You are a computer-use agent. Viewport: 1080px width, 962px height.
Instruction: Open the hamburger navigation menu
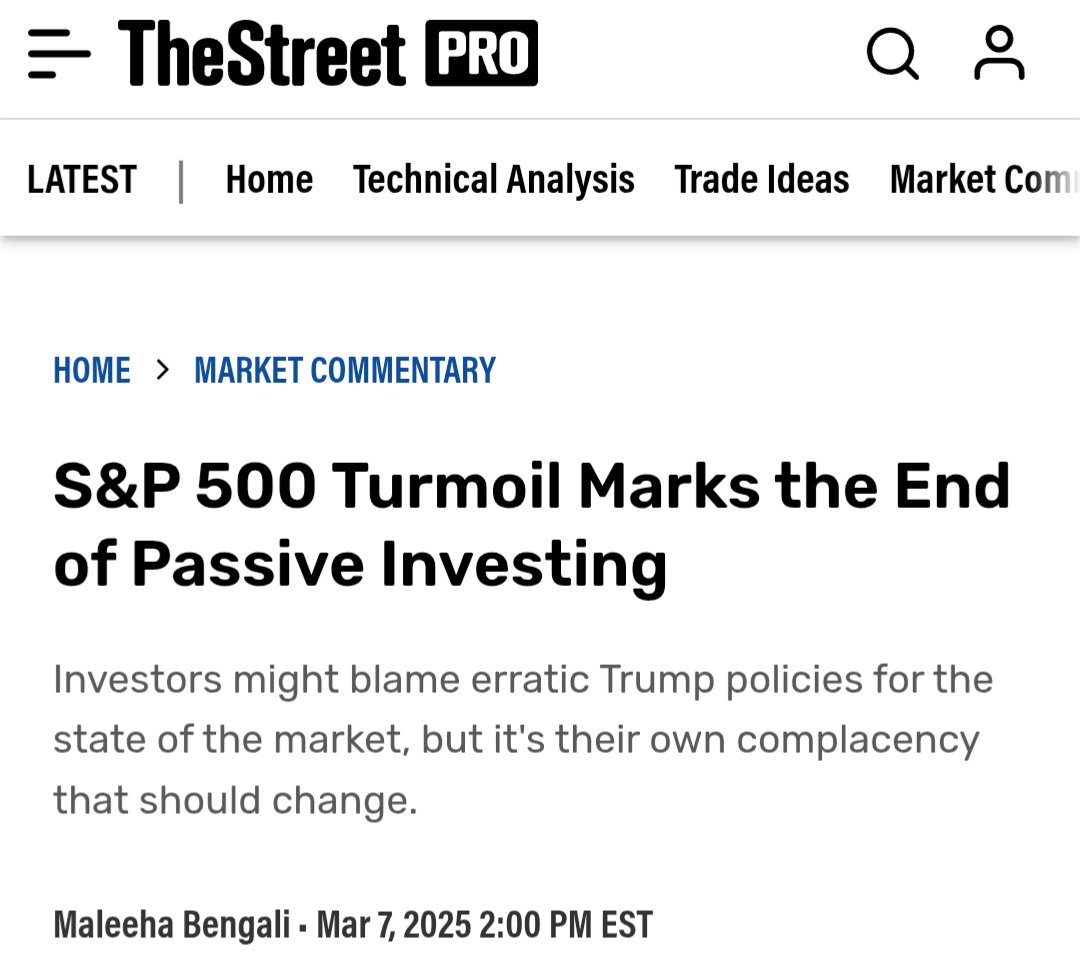click(x=59, y=54)
